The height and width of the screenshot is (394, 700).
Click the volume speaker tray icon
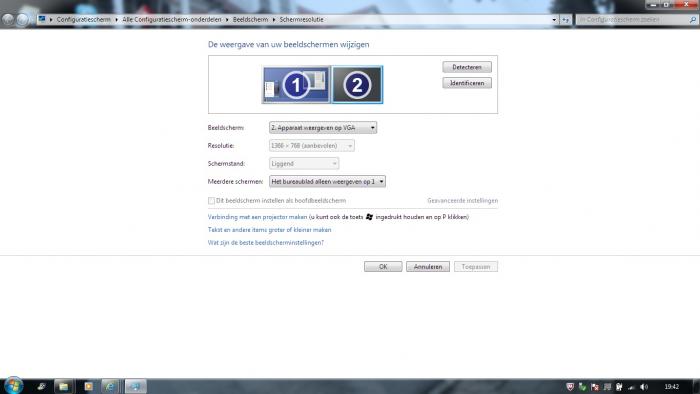(x=644, y=387)
